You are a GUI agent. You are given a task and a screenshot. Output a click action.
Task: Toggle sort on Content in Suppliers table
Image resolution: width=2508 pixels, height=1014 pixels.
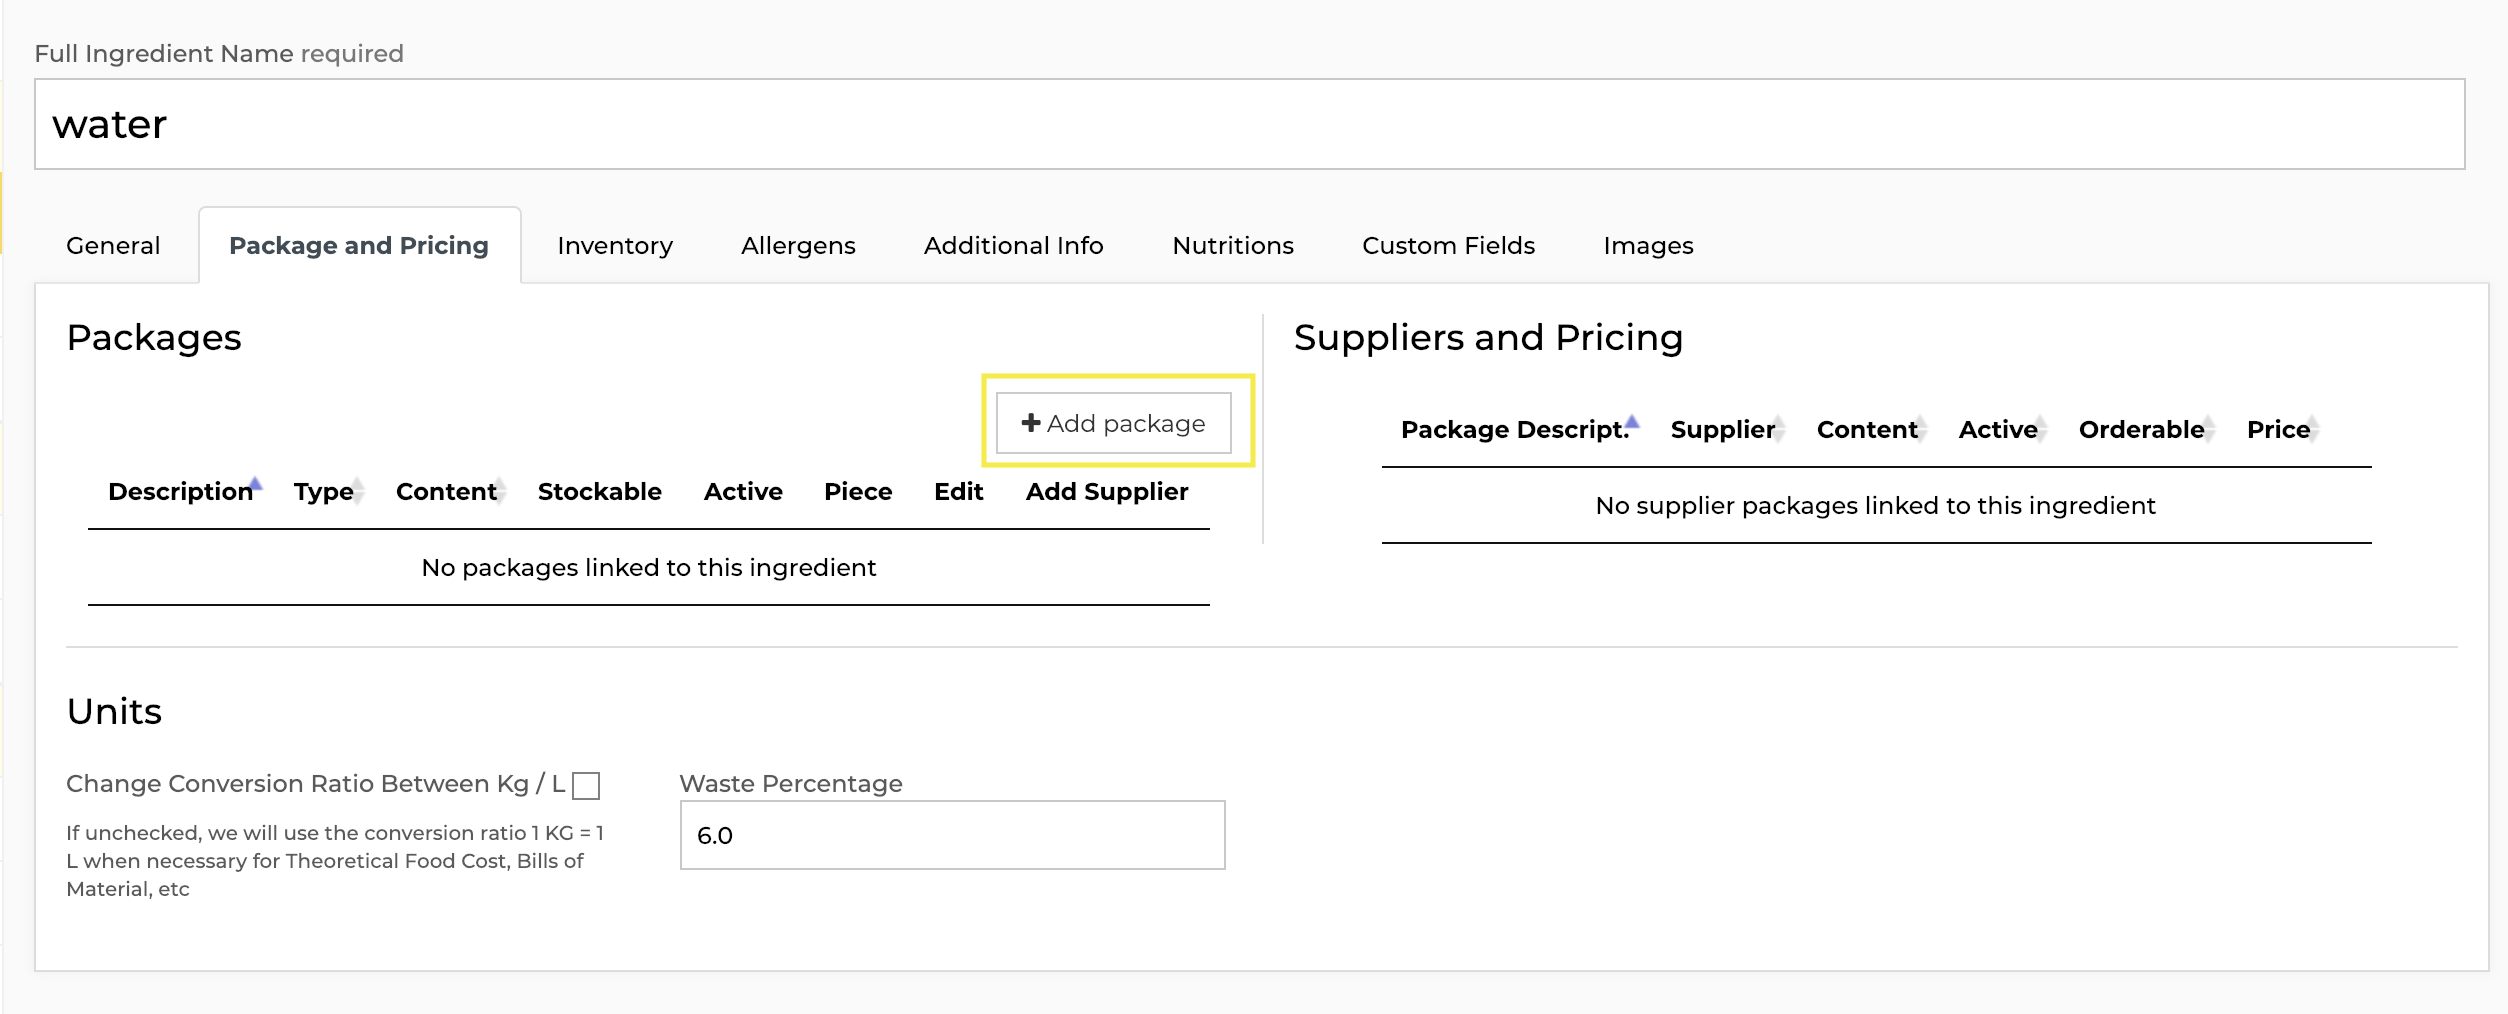coord(1867,429)
